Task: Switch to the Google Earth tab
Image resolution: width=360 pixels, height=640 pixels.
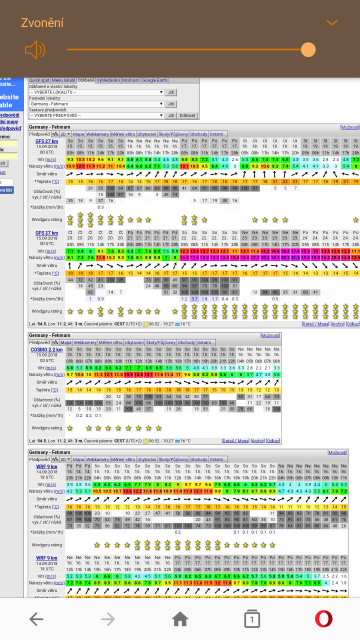Action: 155,80
